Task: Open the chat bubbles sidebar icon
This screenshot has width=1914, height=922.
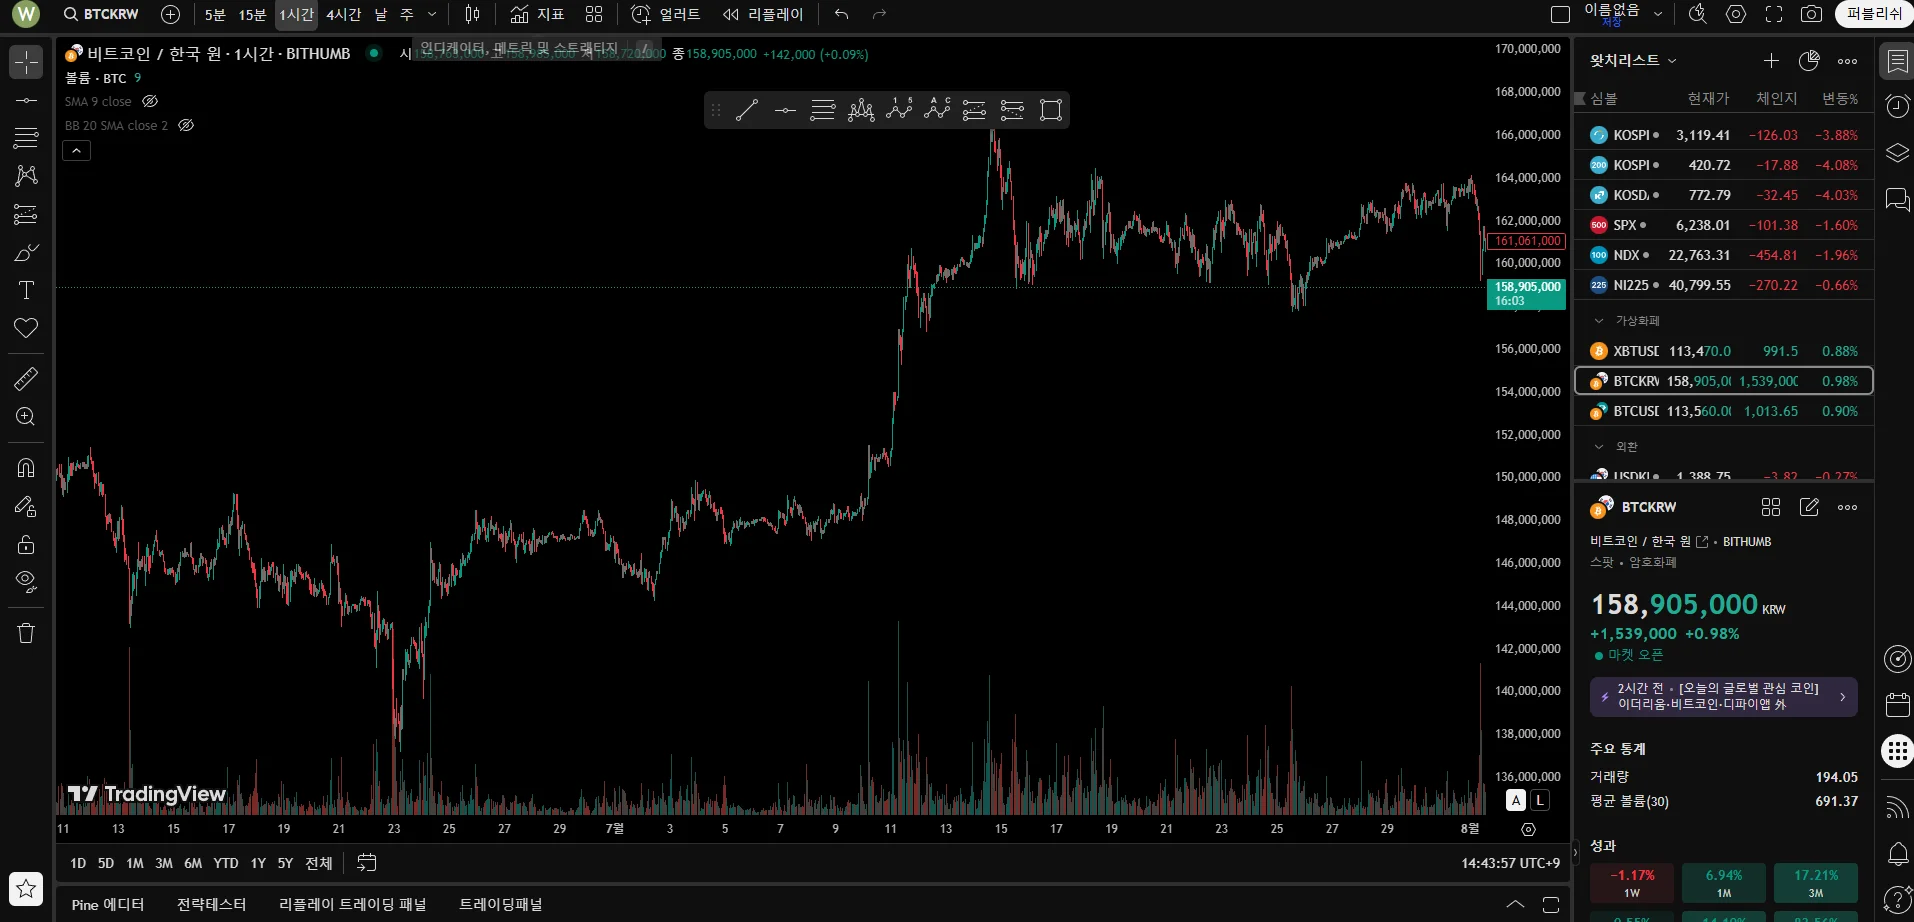Action: point(1897,199)
